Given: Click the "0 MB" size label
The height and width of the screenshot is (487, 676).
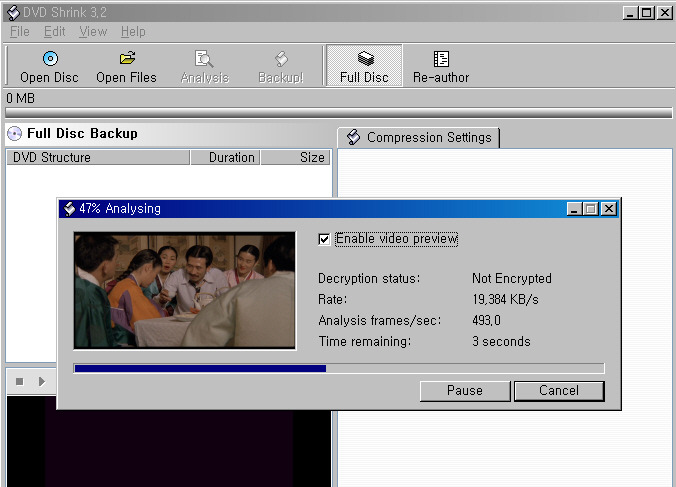Looking at the screenshot, I should pos(20,98).
